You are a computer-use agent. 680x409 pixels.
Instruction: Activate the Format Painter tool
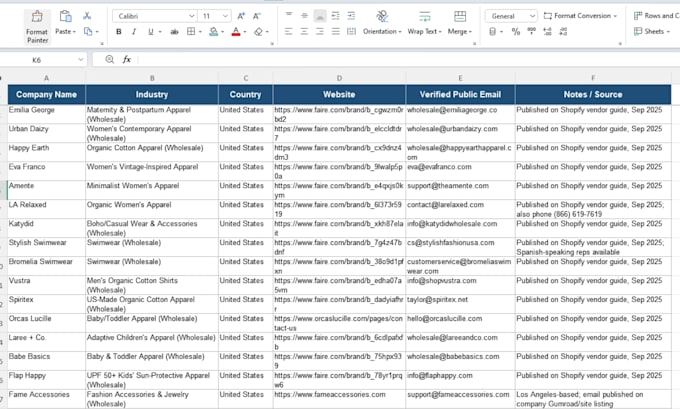pos(37,27)
